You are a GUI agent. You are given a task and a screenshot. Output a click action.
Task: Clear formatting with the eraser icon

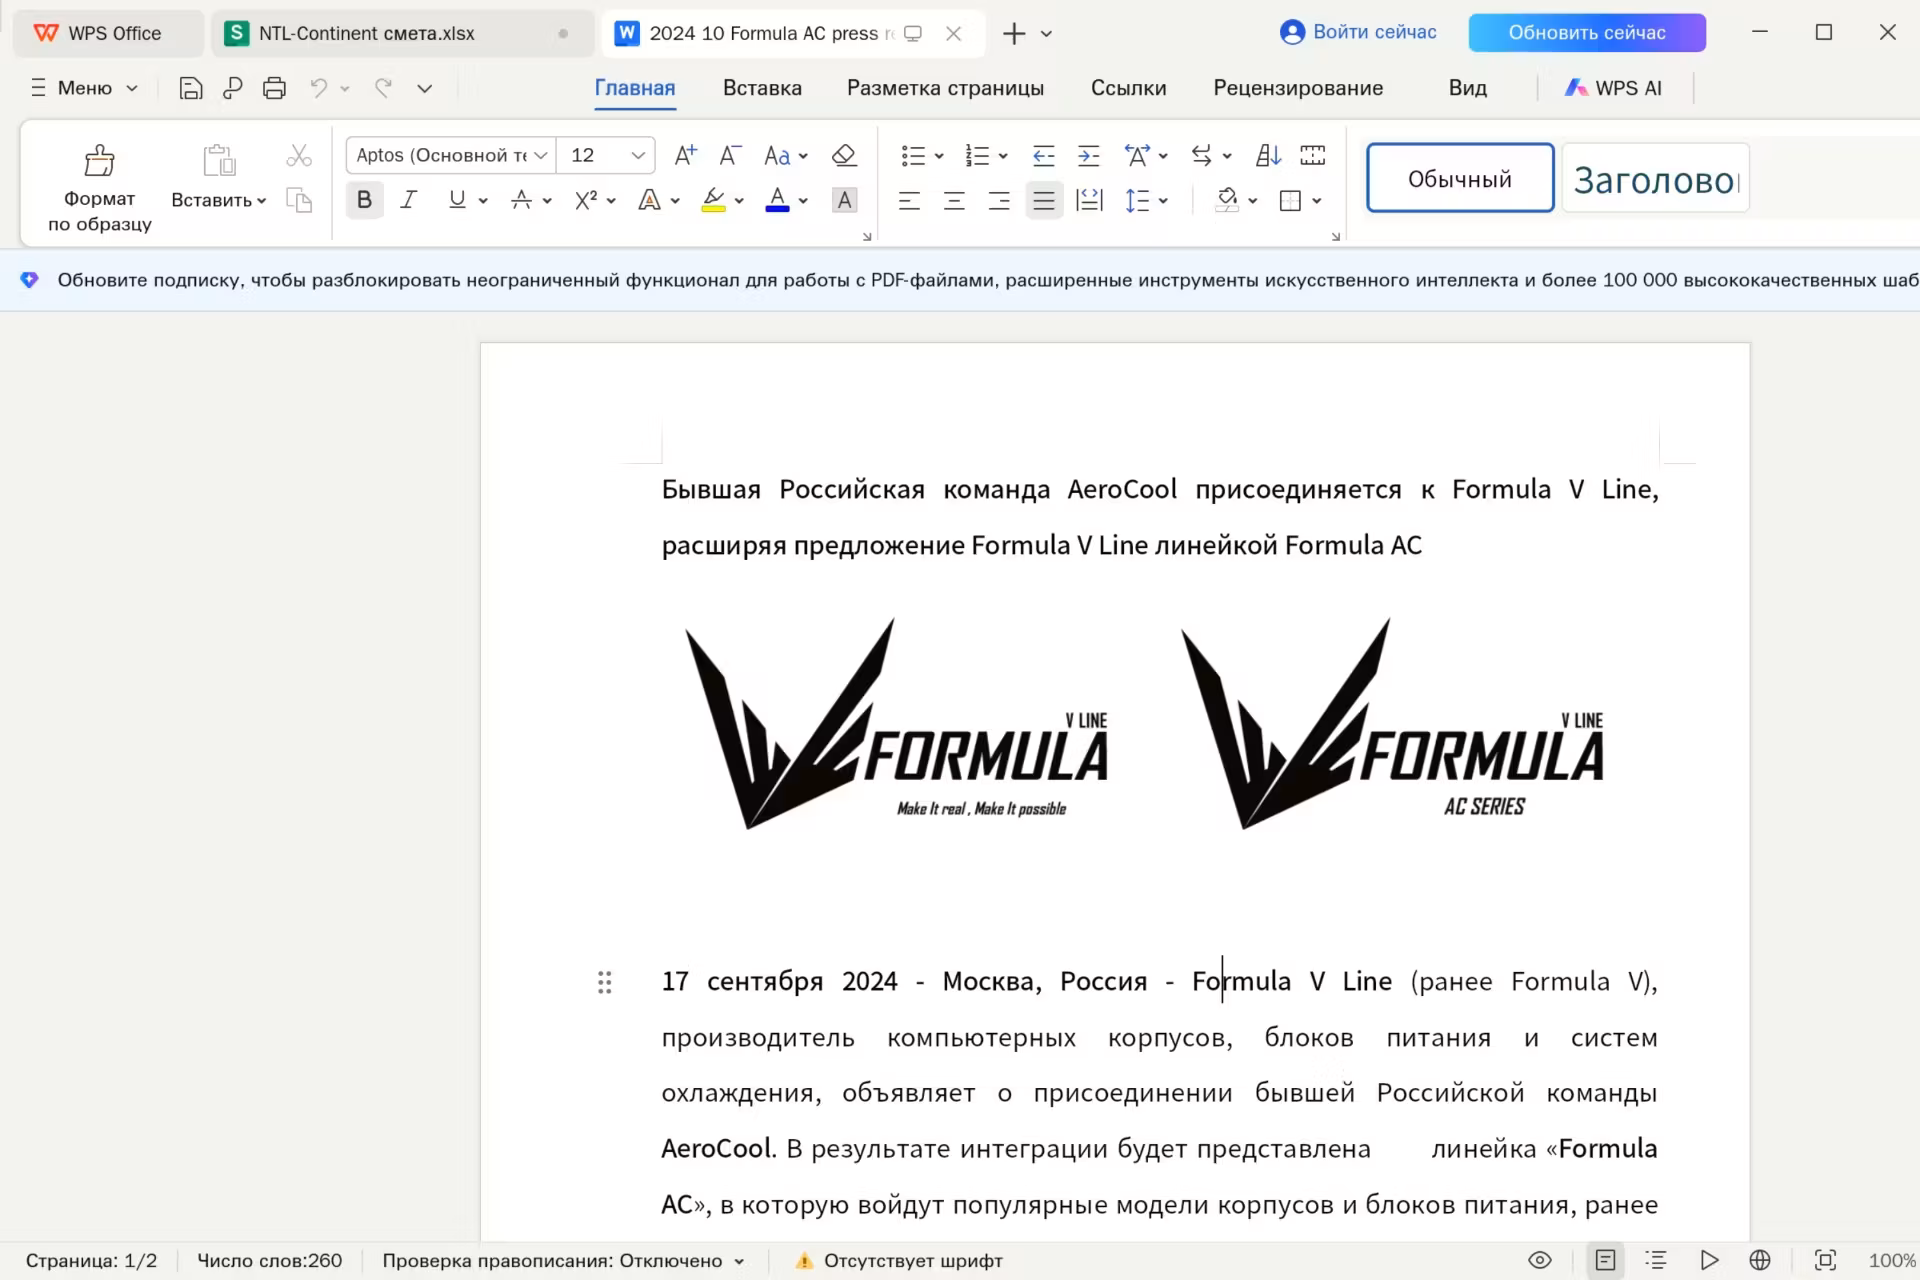[844, 155]
